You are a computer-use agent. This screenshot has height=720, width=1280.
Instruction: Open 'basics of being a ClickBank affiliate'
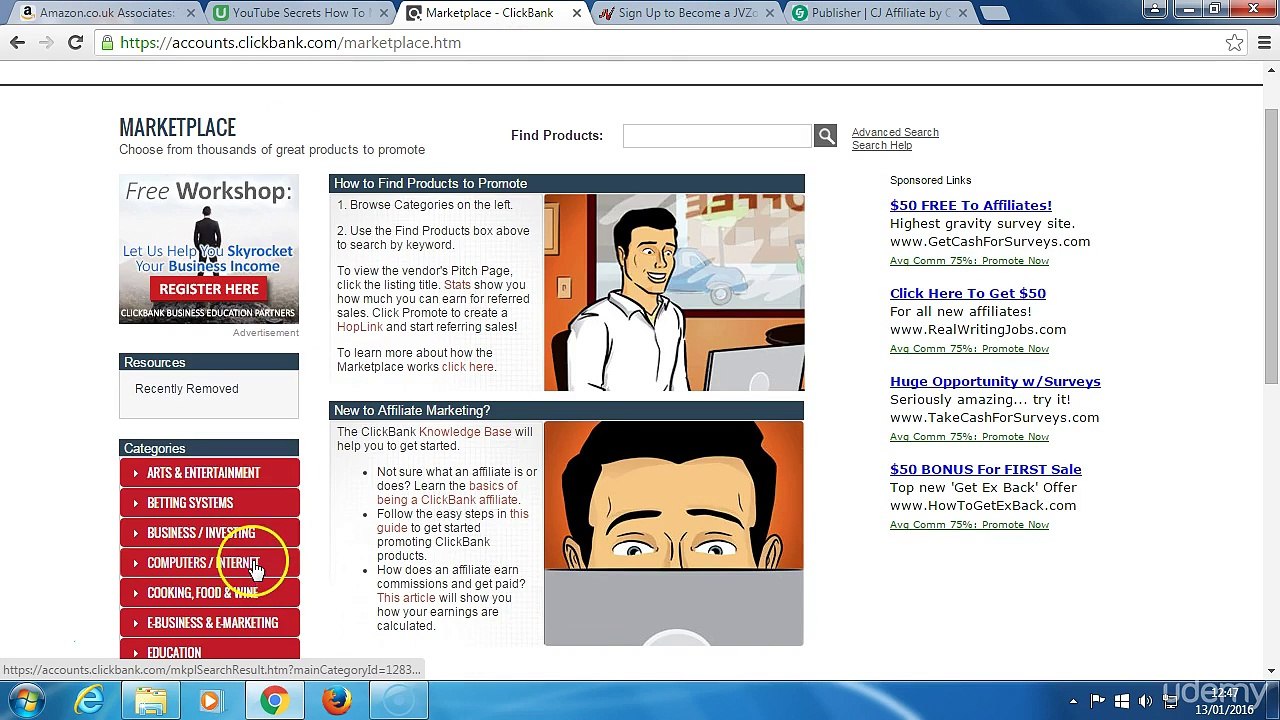(447, 493)
